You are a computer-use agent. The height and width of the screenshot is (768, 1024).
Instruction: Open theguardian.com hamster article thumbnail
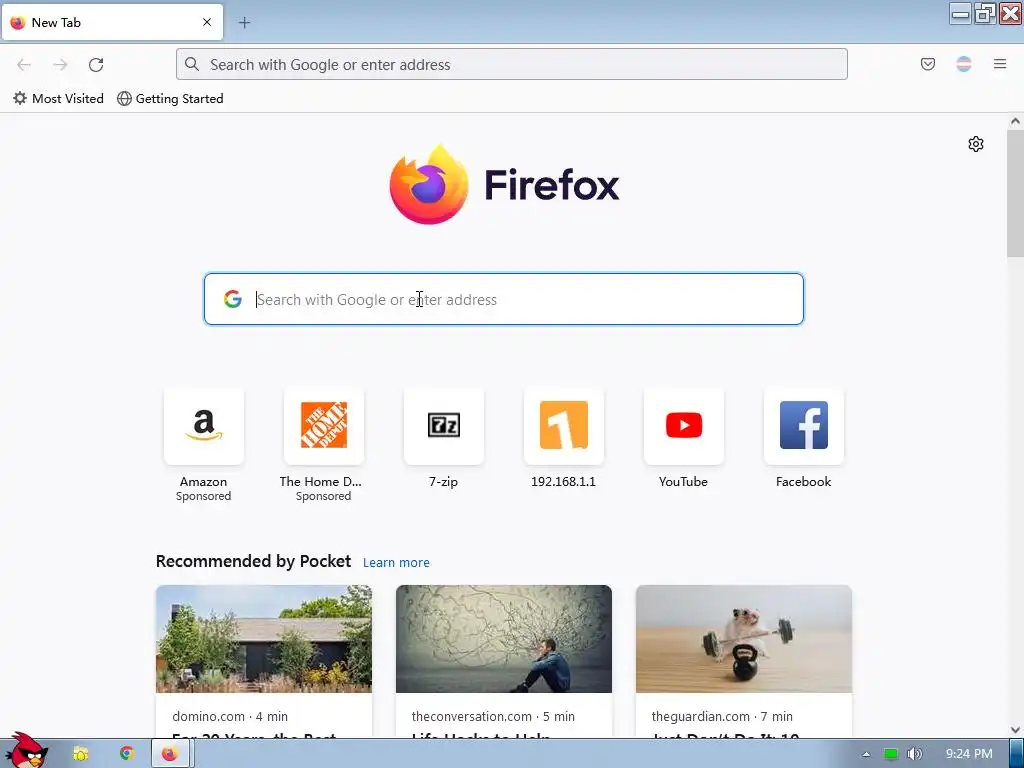(x=744, y=639)
